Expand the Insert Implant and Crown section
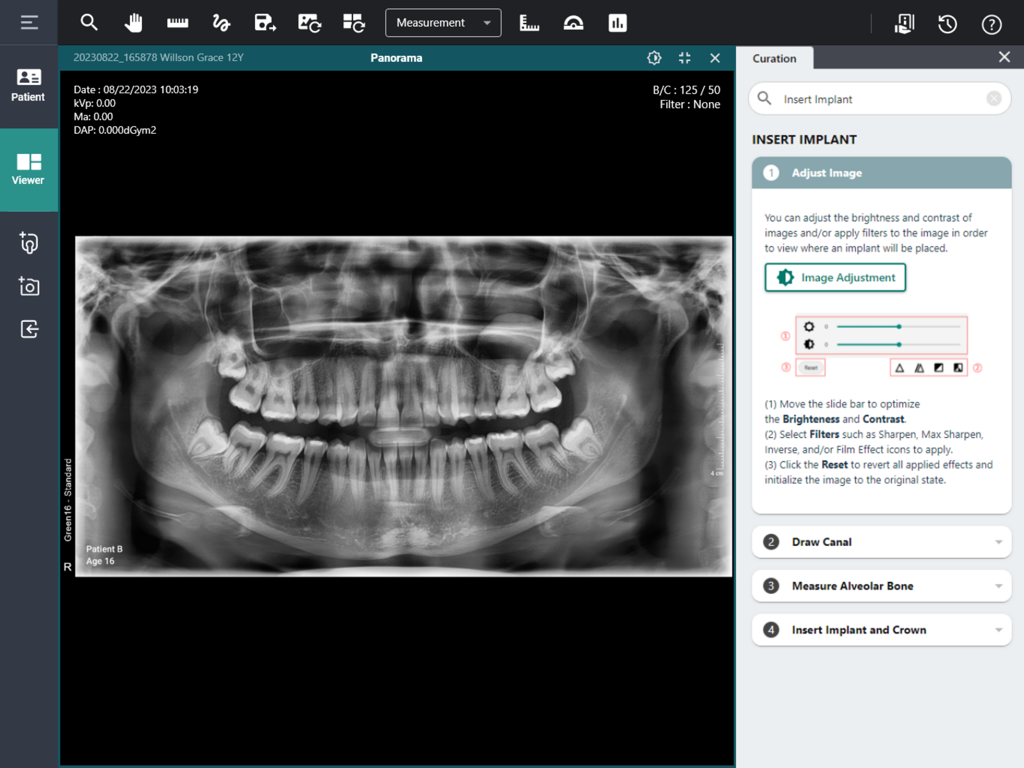 (x=881, y=630)
